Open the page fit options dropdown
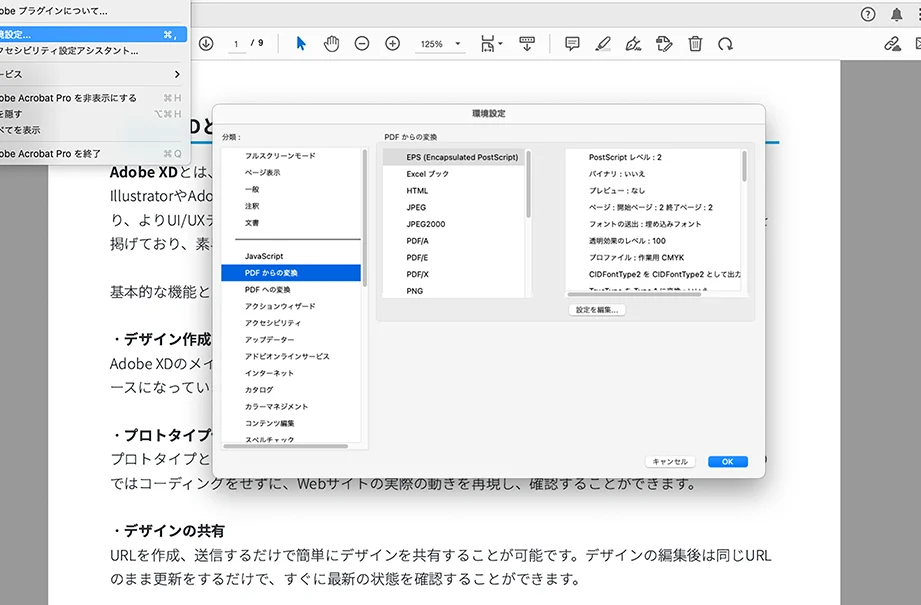 [x=492, y=43]
